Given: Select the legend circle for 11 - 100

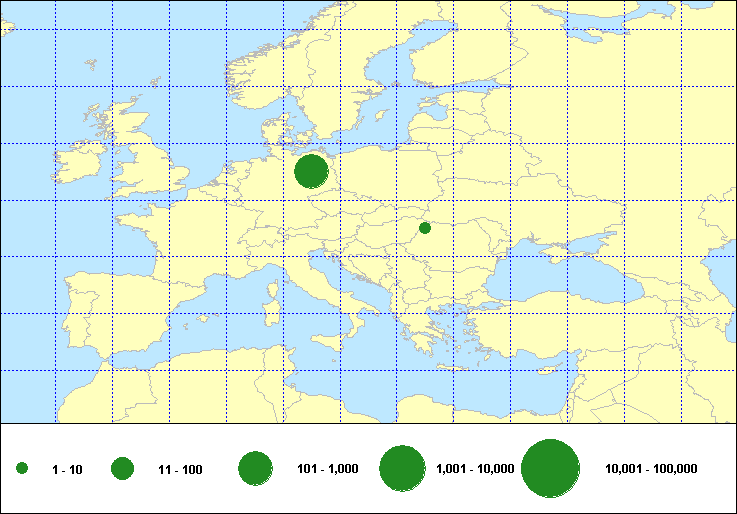Looking at the screenshot, I should point(123,468).
